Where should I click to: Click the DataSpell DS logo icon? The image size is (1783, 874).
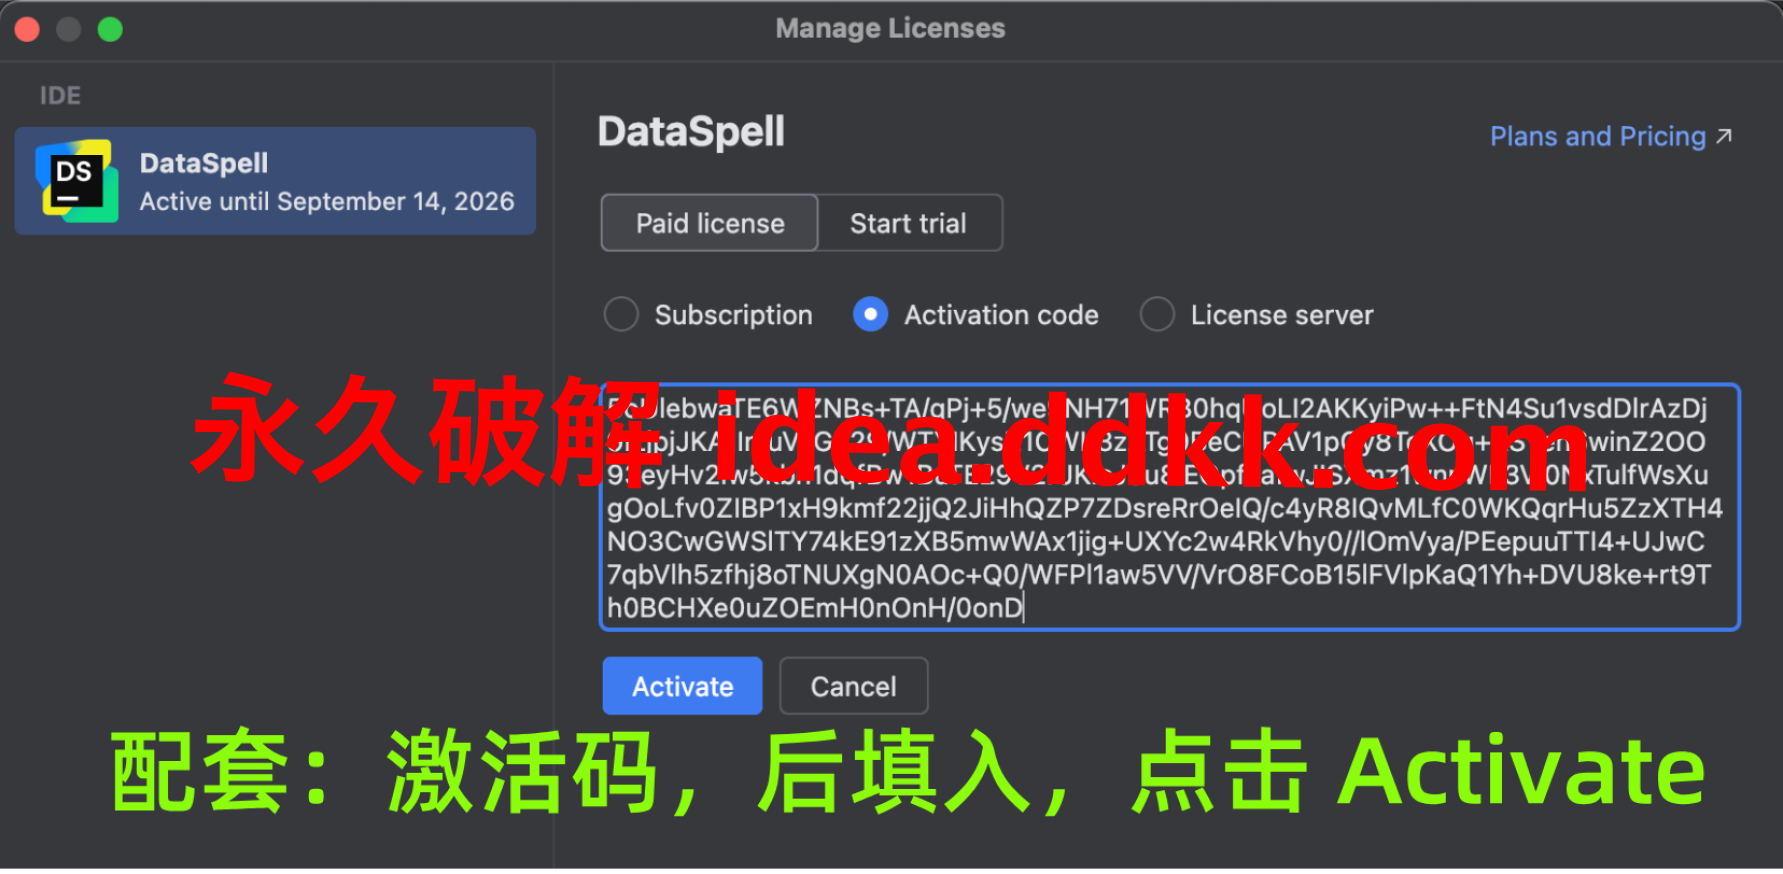pyautogui.click(x=77, y=181)
